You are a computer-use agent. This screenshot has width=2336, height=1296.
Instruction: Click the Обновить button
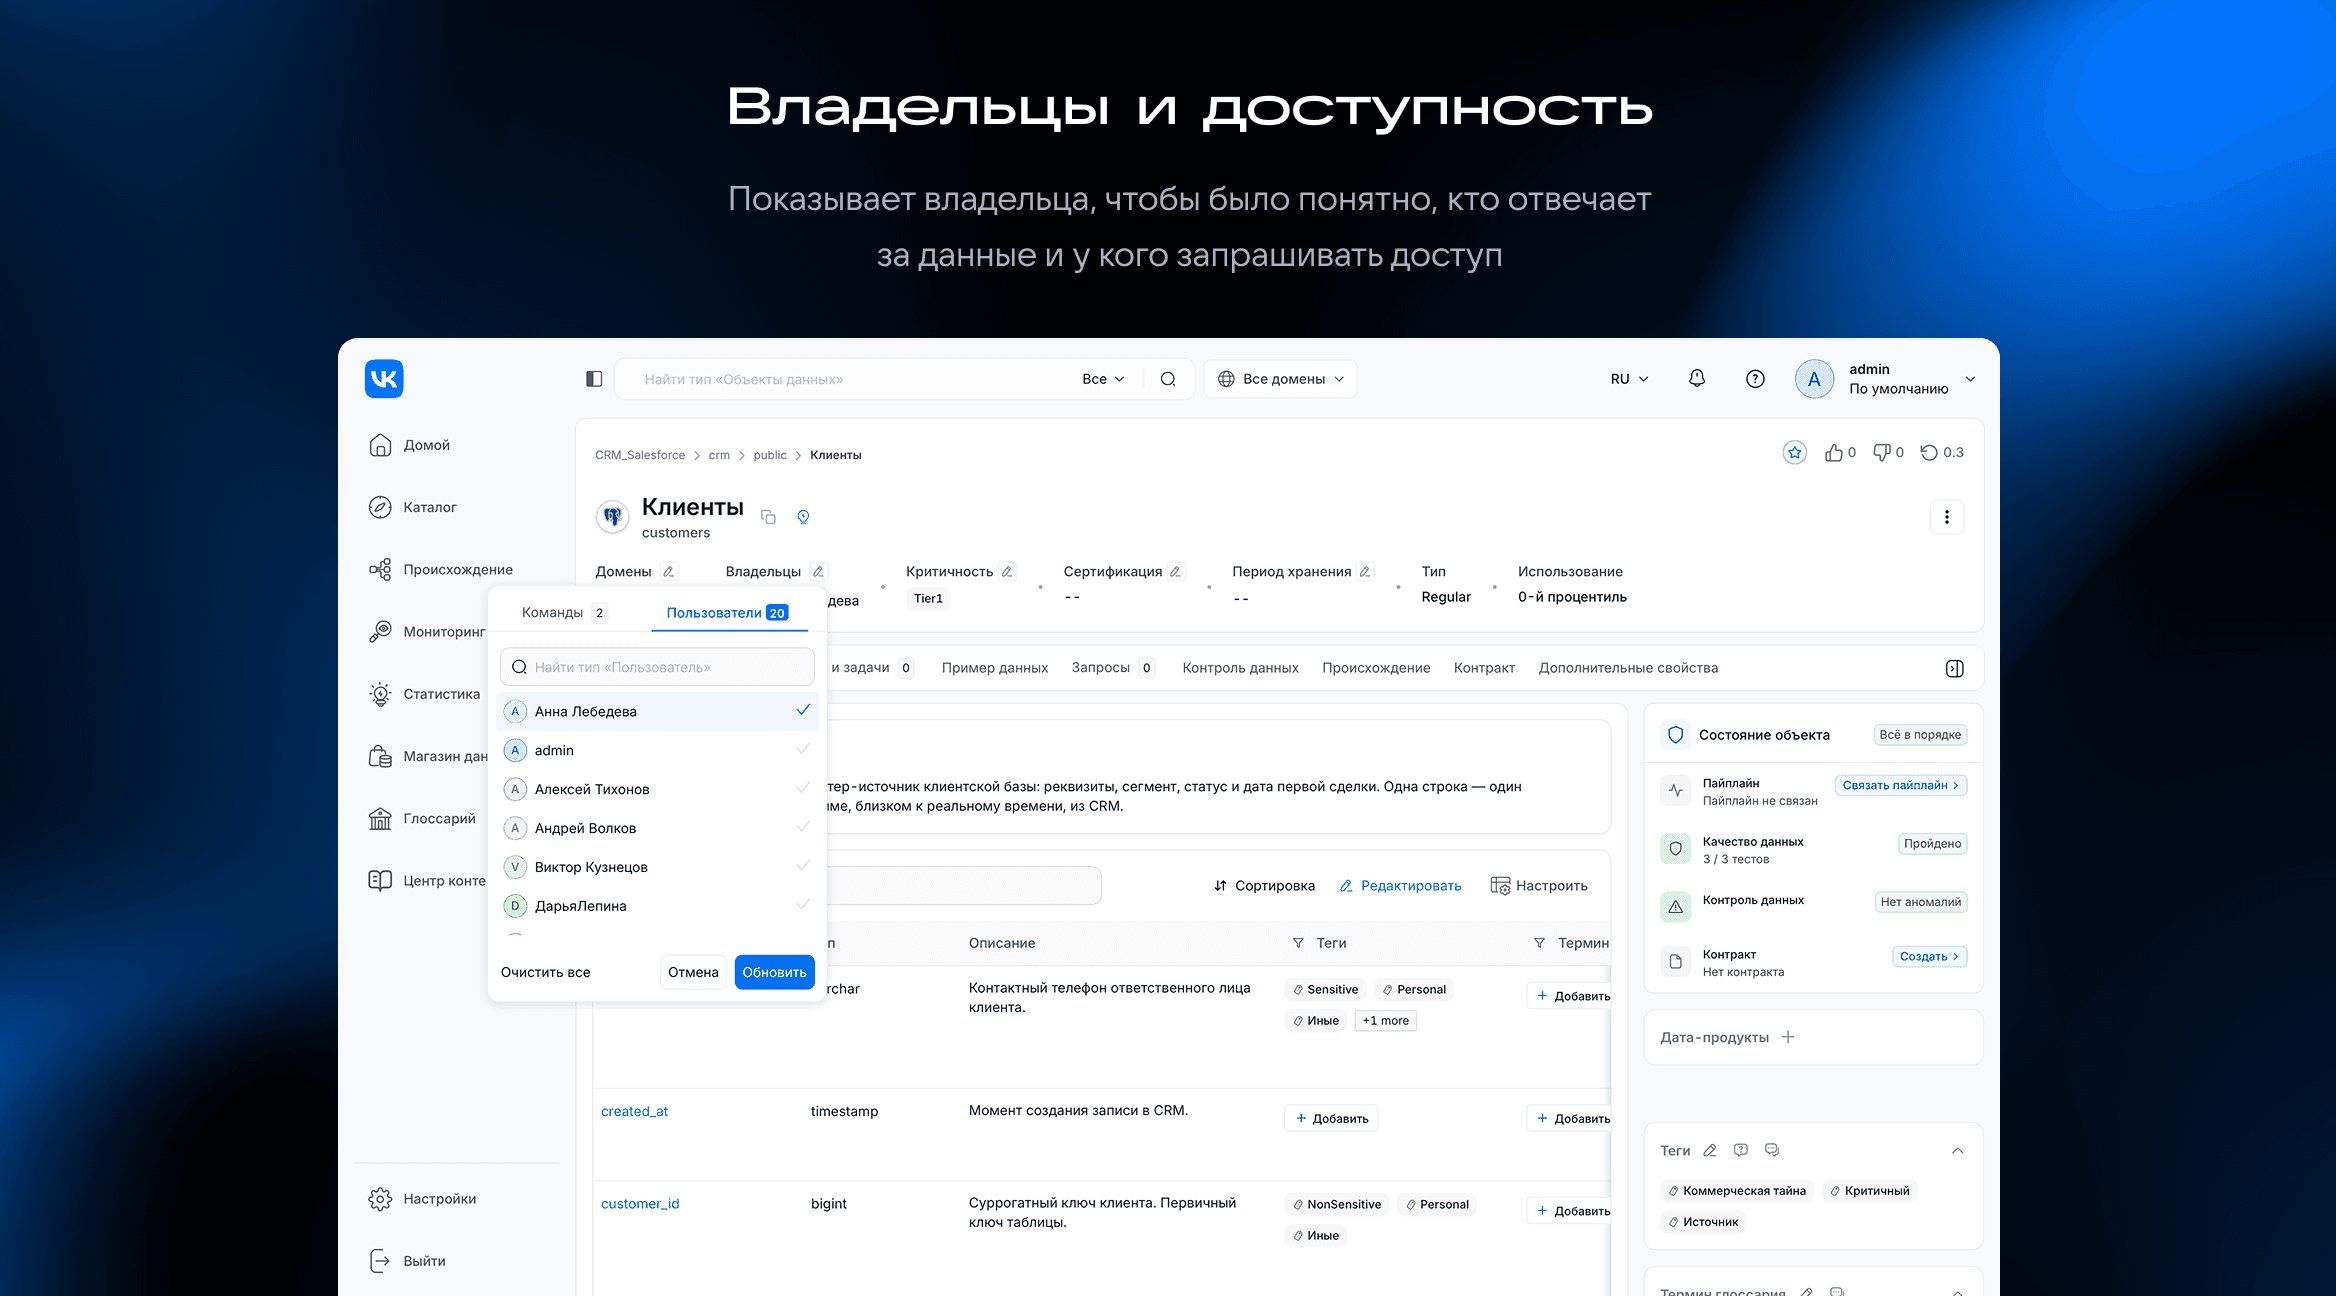[x=774, y=972]
